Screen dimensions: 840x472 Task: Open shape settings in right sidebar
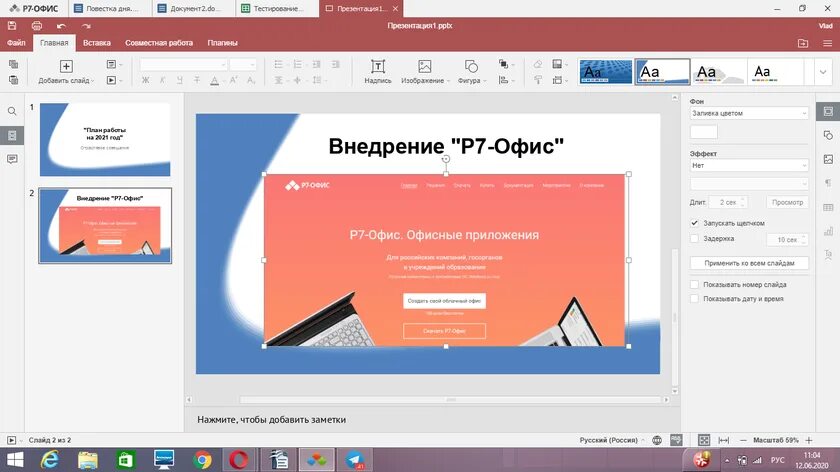pyautogui.click(x=828, y=135)
